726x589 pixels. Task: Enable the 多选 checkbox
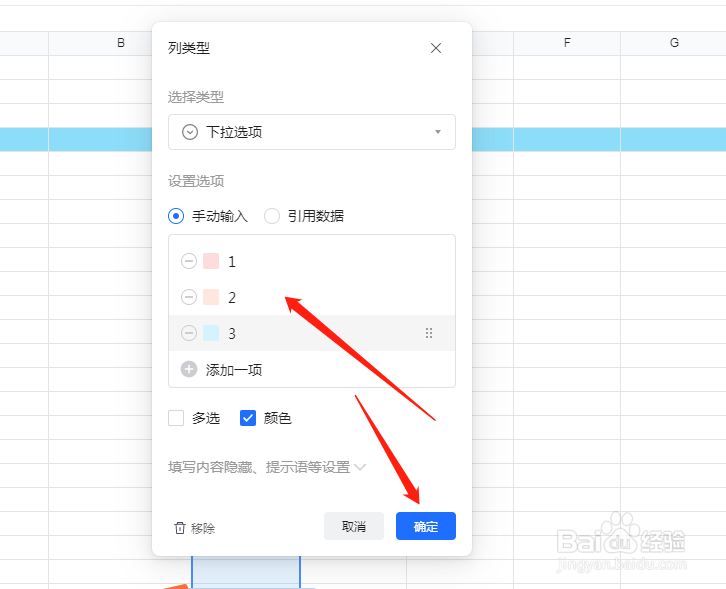click(x=176, y=418)
